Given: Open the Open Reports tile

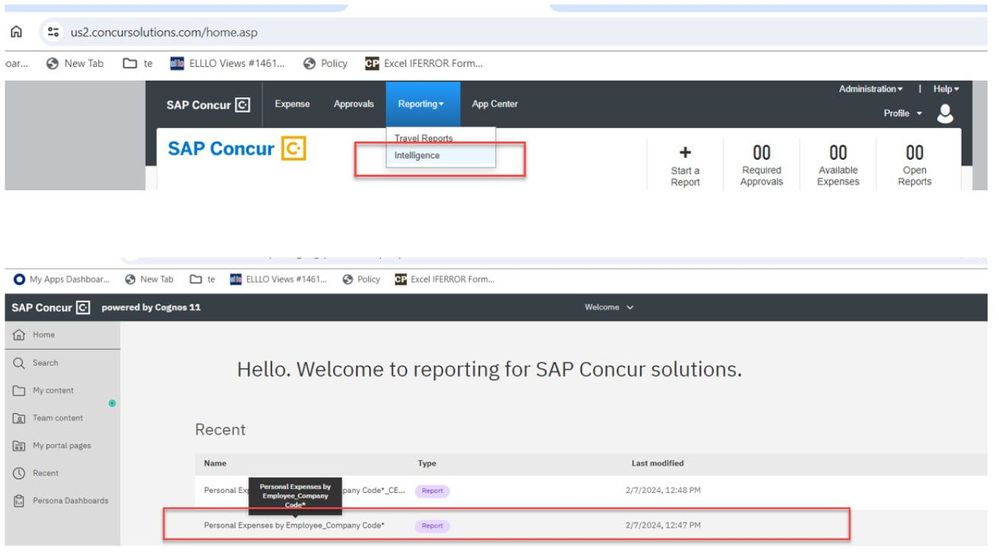Looking at the screenshot, I should (914, 165).
